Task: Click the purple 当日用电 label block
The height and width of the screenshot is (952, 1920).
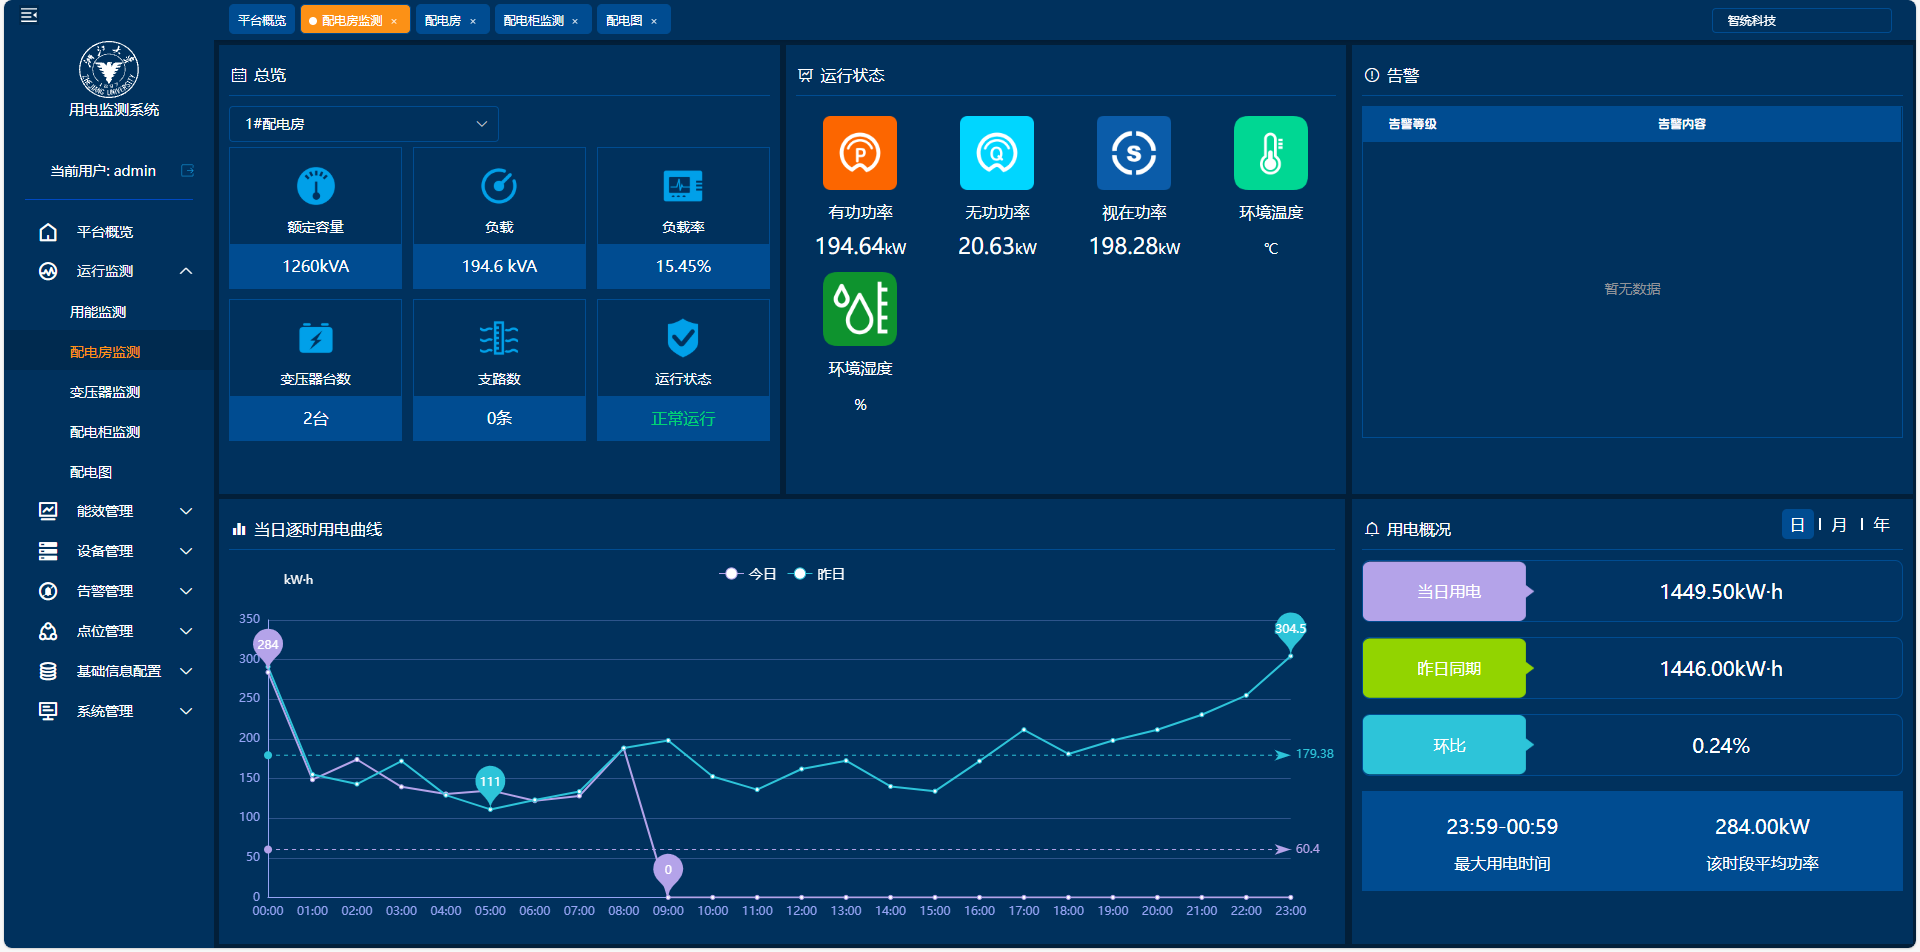Action: [1445, 592]
